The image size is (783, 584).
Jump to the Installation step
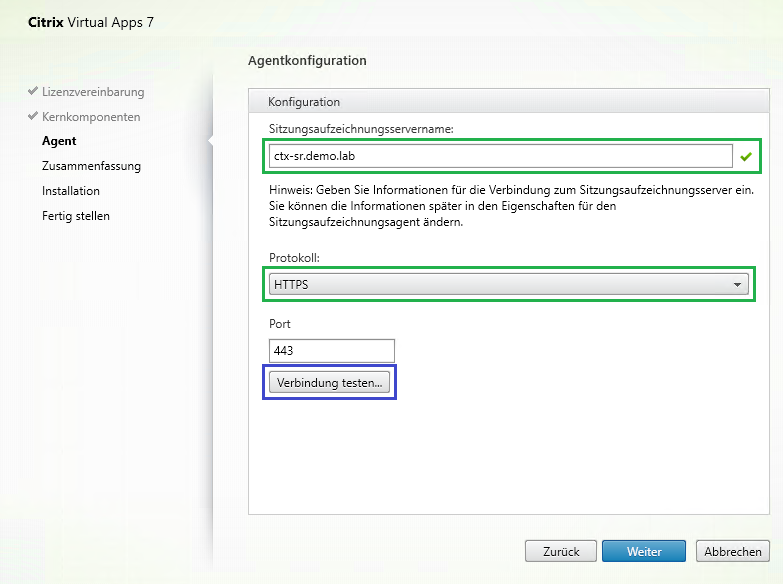[71, 191]
